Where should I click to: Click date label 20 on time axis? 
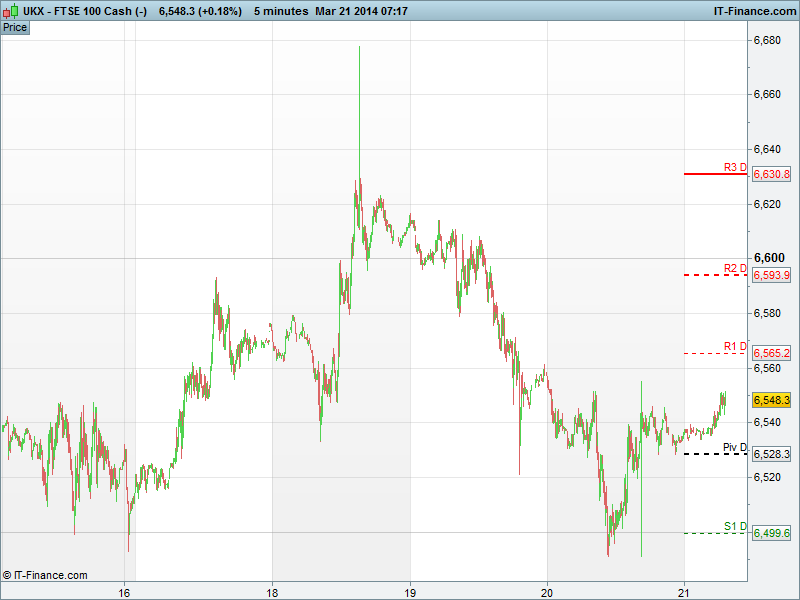click(547, 591)
